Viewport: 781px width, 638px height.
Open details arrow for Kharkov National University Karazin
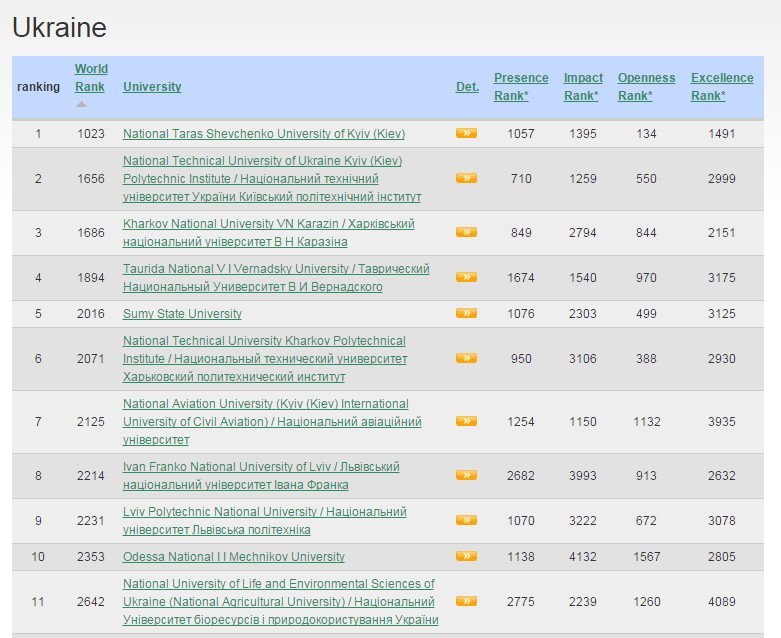pos(466,232)
